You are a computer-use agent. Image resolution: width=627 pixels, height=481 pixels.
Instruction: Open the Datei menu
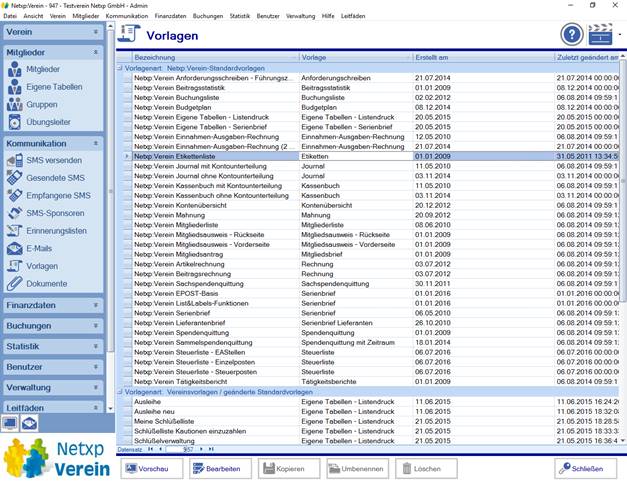click(x=10, y=16)
